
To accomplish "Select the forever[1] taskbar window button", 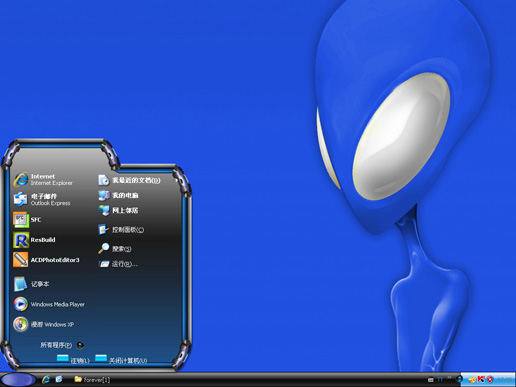I will pos(92,379).
